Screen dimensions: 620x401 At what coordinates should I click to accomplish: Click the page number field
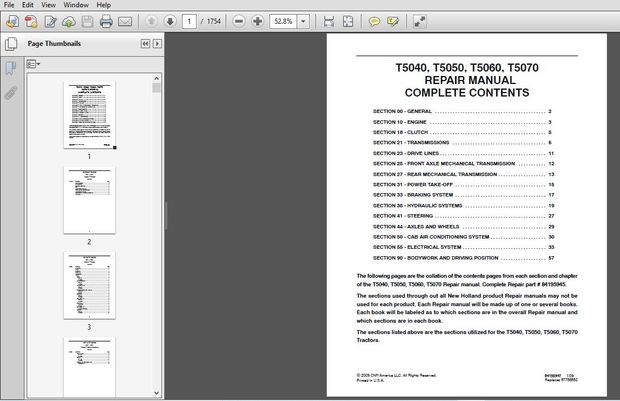189,21
